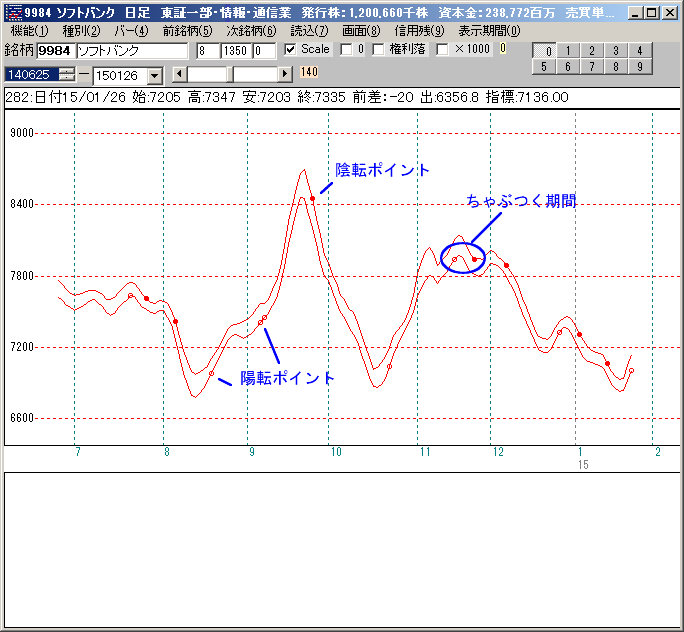Click numbered button 9 in grid
Screen dimensions: 684x632
639,67
